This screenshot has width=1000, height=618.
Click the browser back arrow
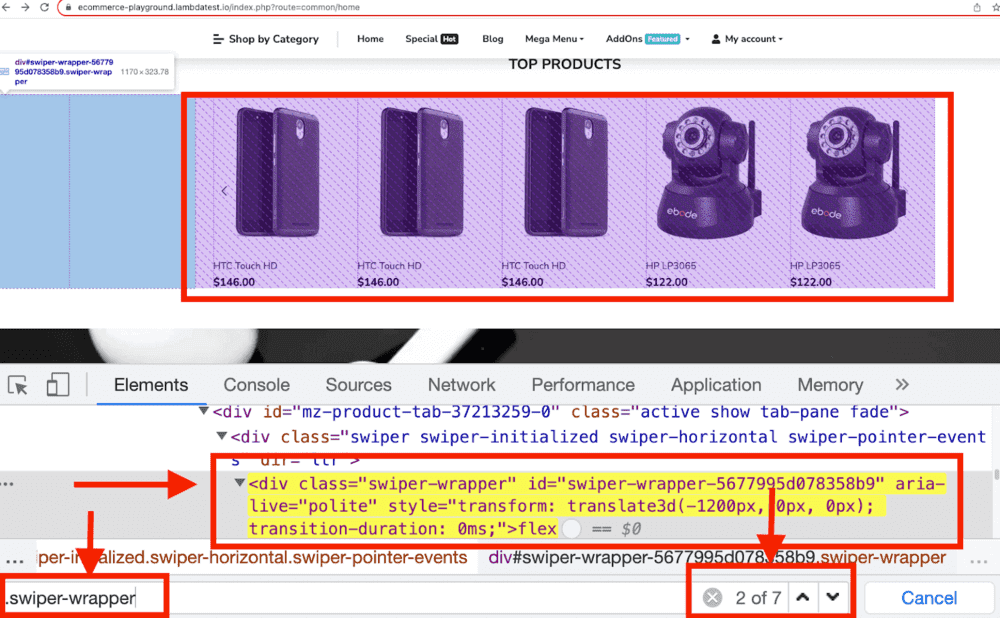click(x=6, y=7)
